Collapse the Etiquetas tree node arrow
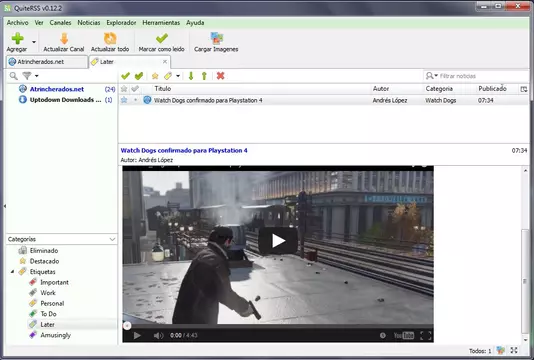Image resolution: width=534 pixels, height=360 pixels. click(12, 271)
